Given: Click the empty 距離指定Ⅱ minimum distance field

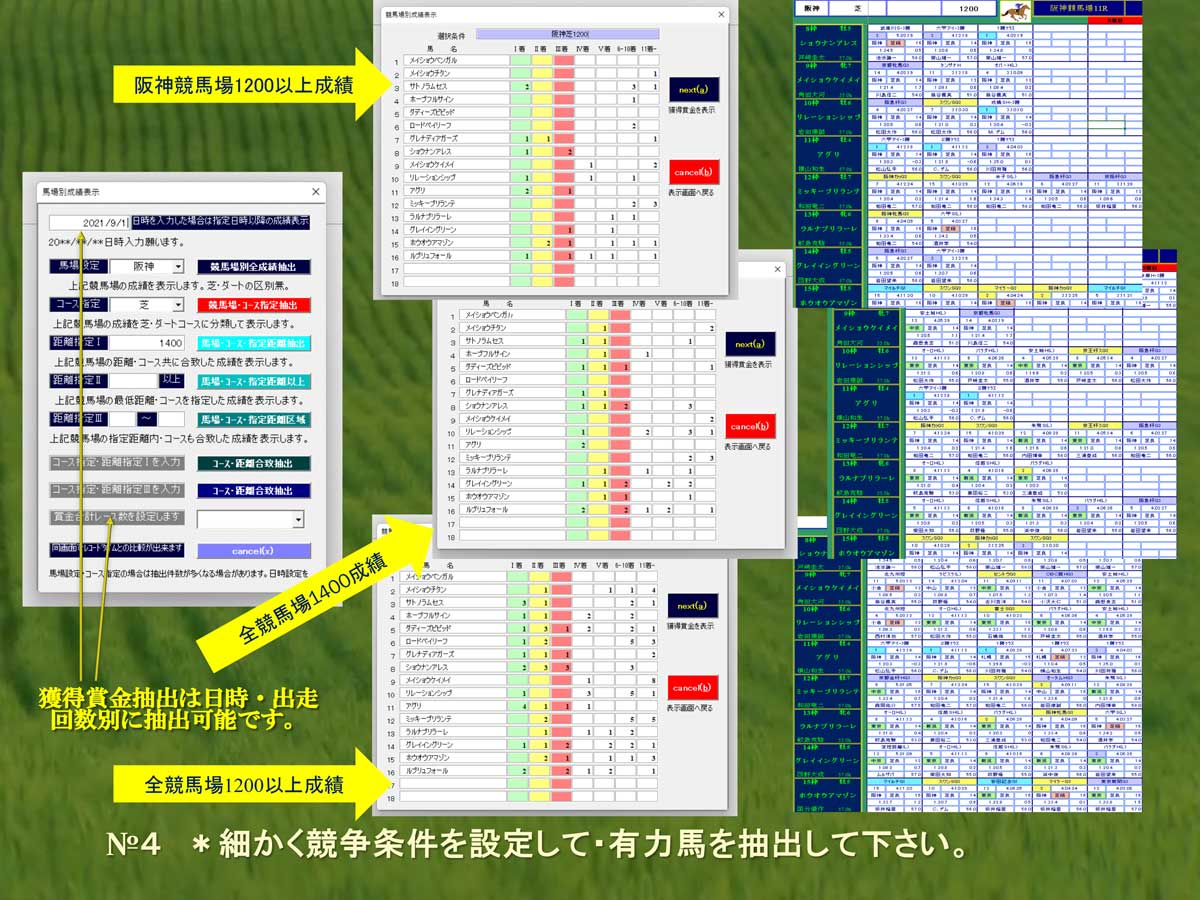Looking at the screenshot, I should point(132,381).
